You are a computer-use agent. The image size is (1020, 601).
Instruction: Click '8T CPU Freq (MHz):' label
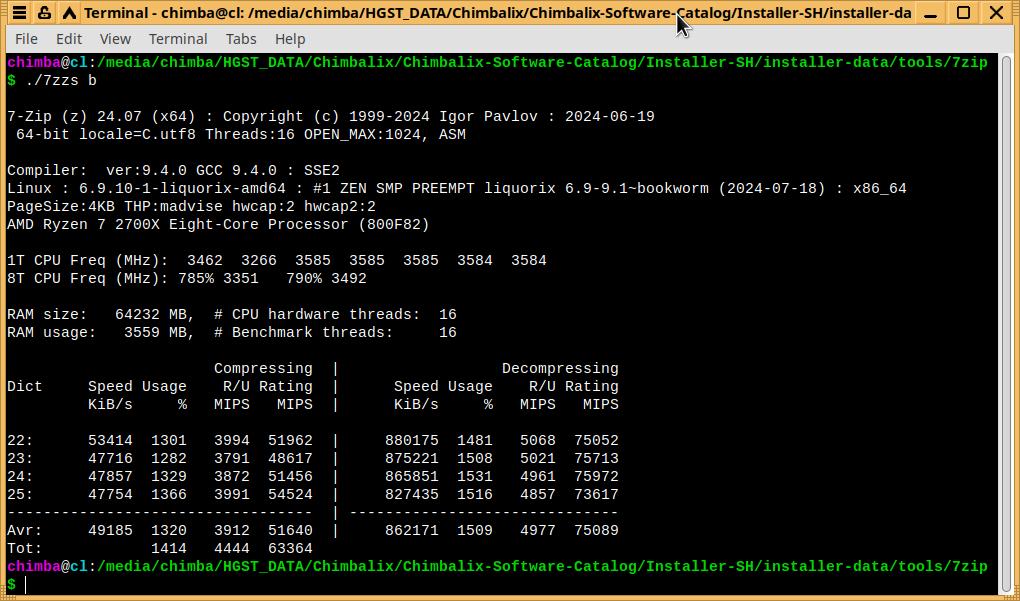click(88, 278)
